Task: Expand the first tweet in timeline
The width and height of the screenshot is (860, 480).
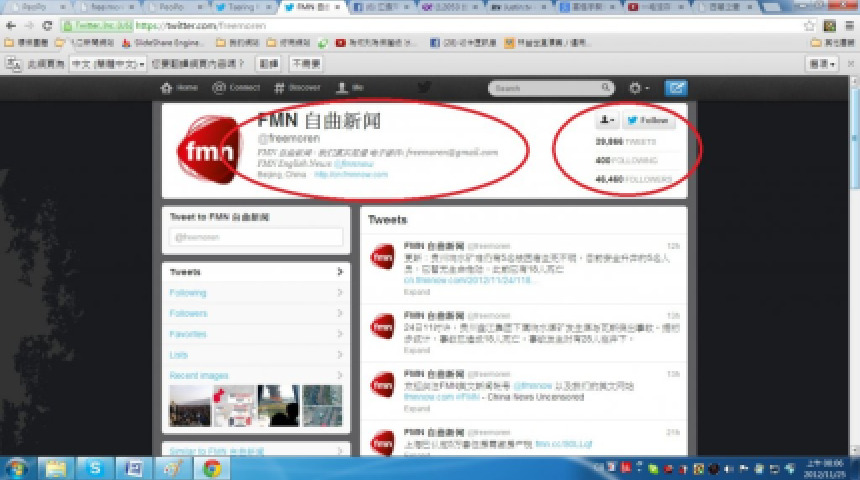Action: point(416,295)
